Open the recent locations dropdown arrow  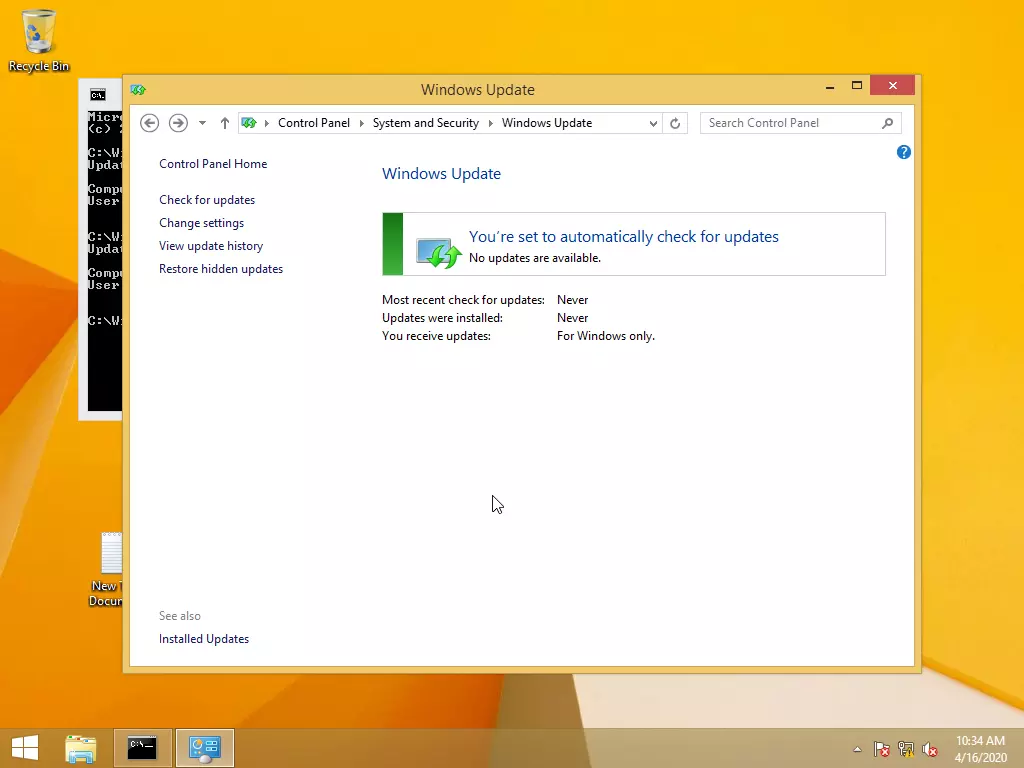click(202, 123)
